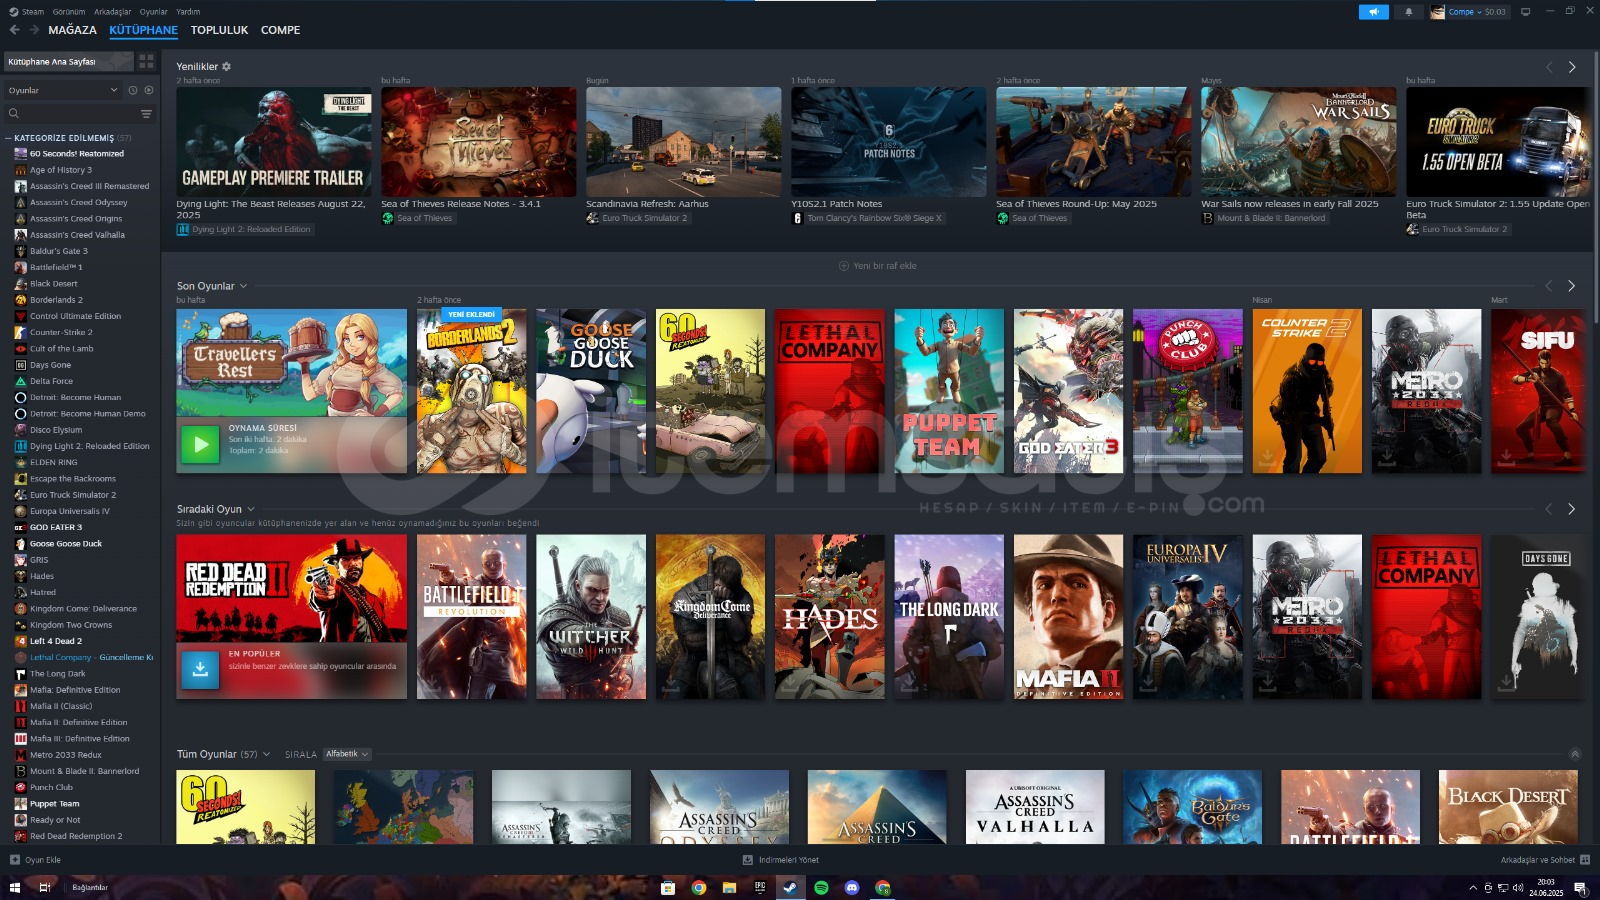Click Kütüphane Ana Sayfası button
Viewport: 1600px width, 900px height.
[68, 61]
